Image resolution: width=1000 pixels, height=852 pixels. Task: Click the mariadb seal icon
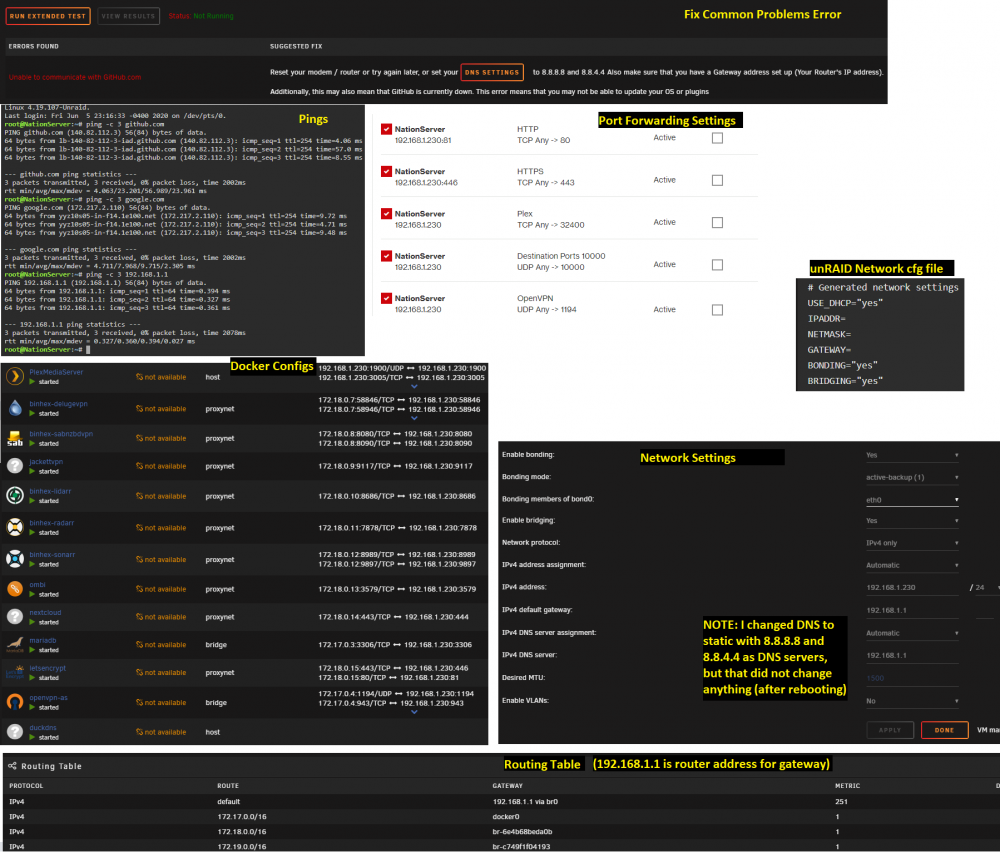coord(15,645)
